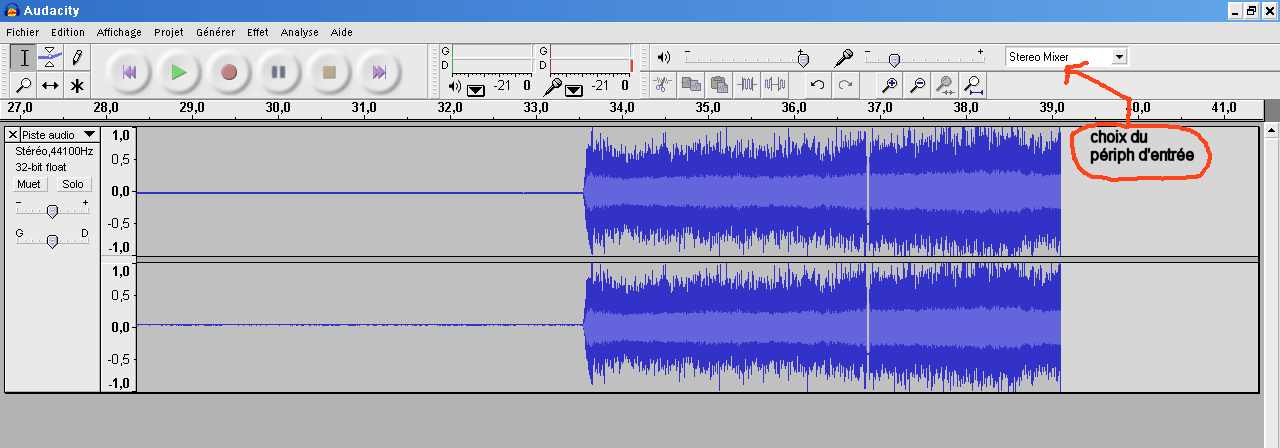
Task: Select the Multi-tool asterisk mode
Action: [x=76, y=85]
